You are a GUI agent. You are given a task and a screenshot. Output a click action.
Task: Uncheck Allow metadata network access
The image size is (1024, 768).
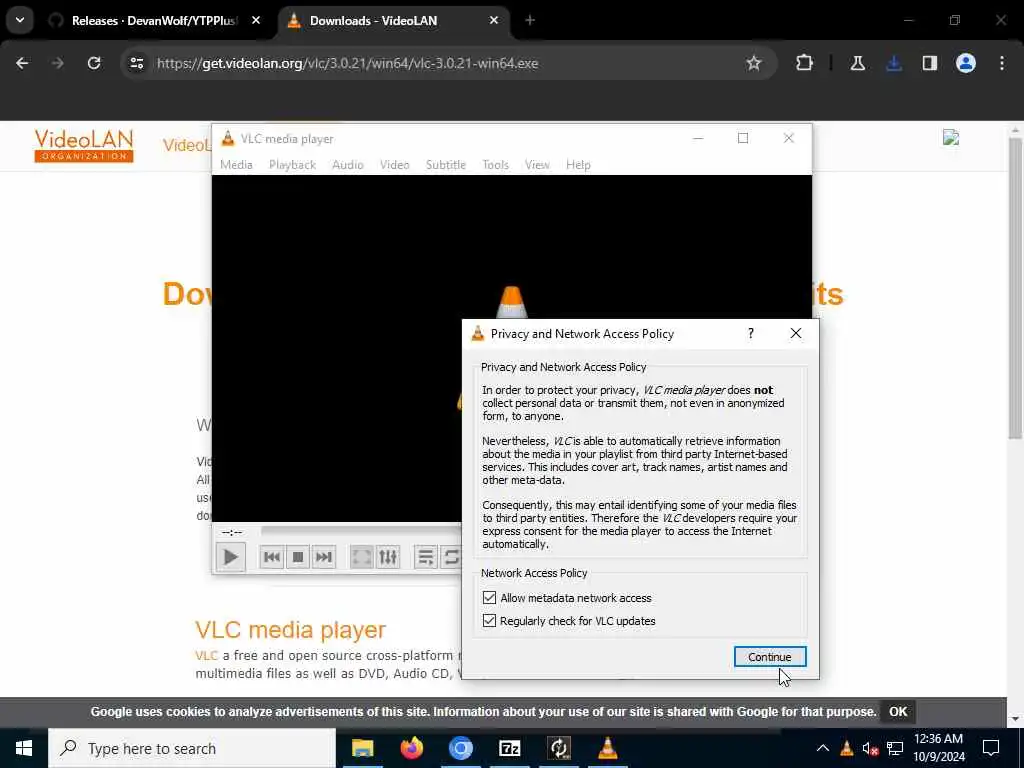tap(489, 598)
